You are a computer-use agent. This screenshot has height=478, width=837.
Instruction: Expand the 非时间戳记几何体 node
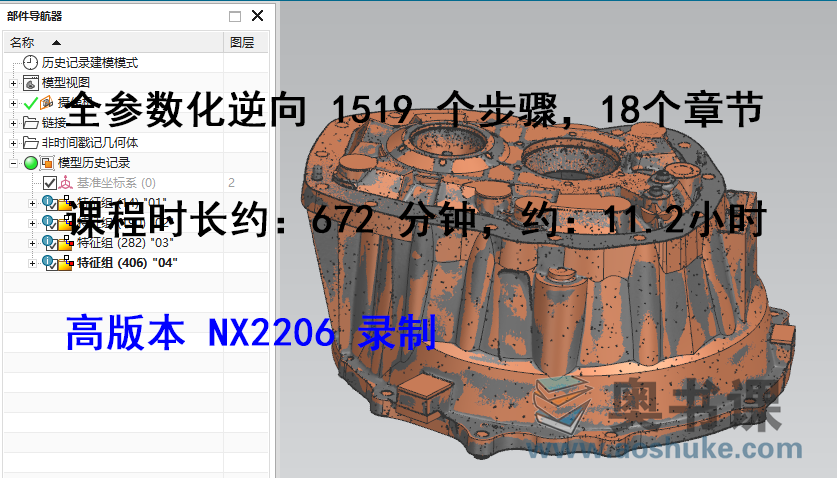tap(13, 142)
